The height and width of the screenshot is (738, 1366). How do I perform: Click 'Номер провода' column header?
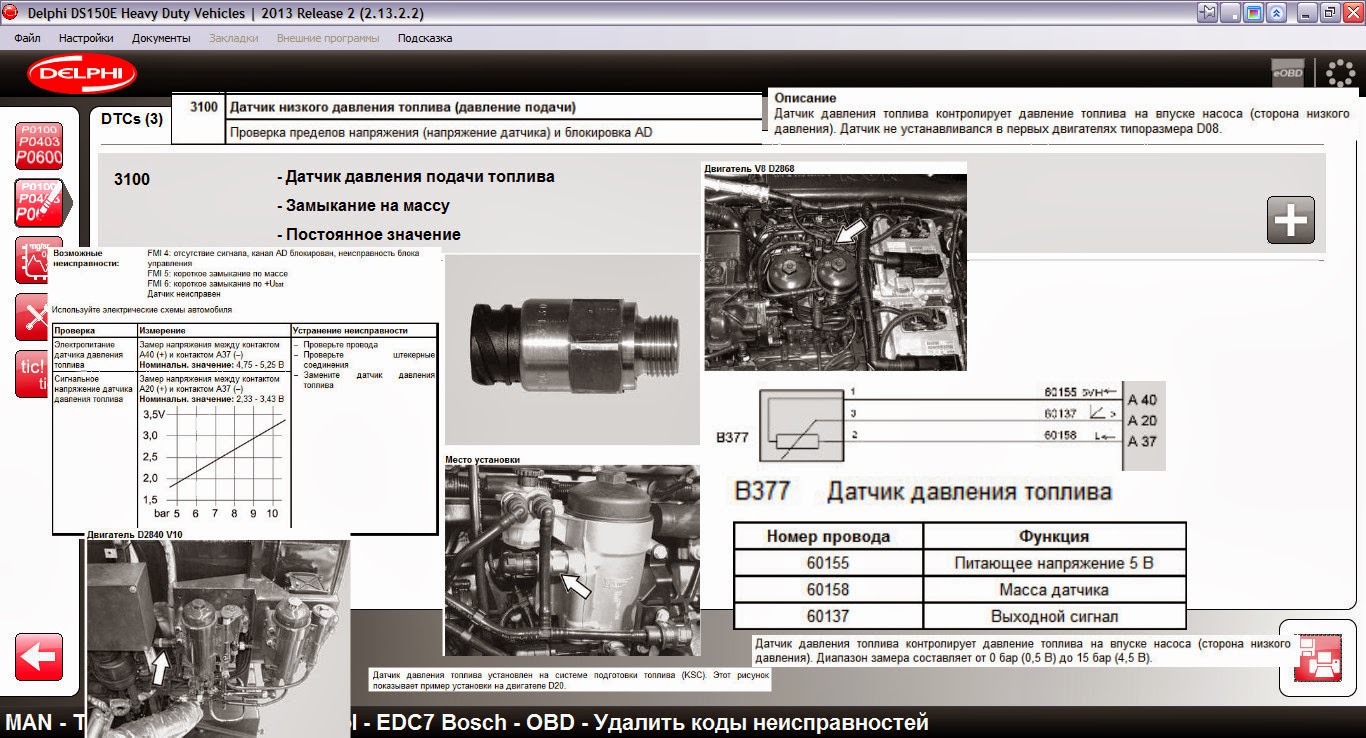(828, 536)
